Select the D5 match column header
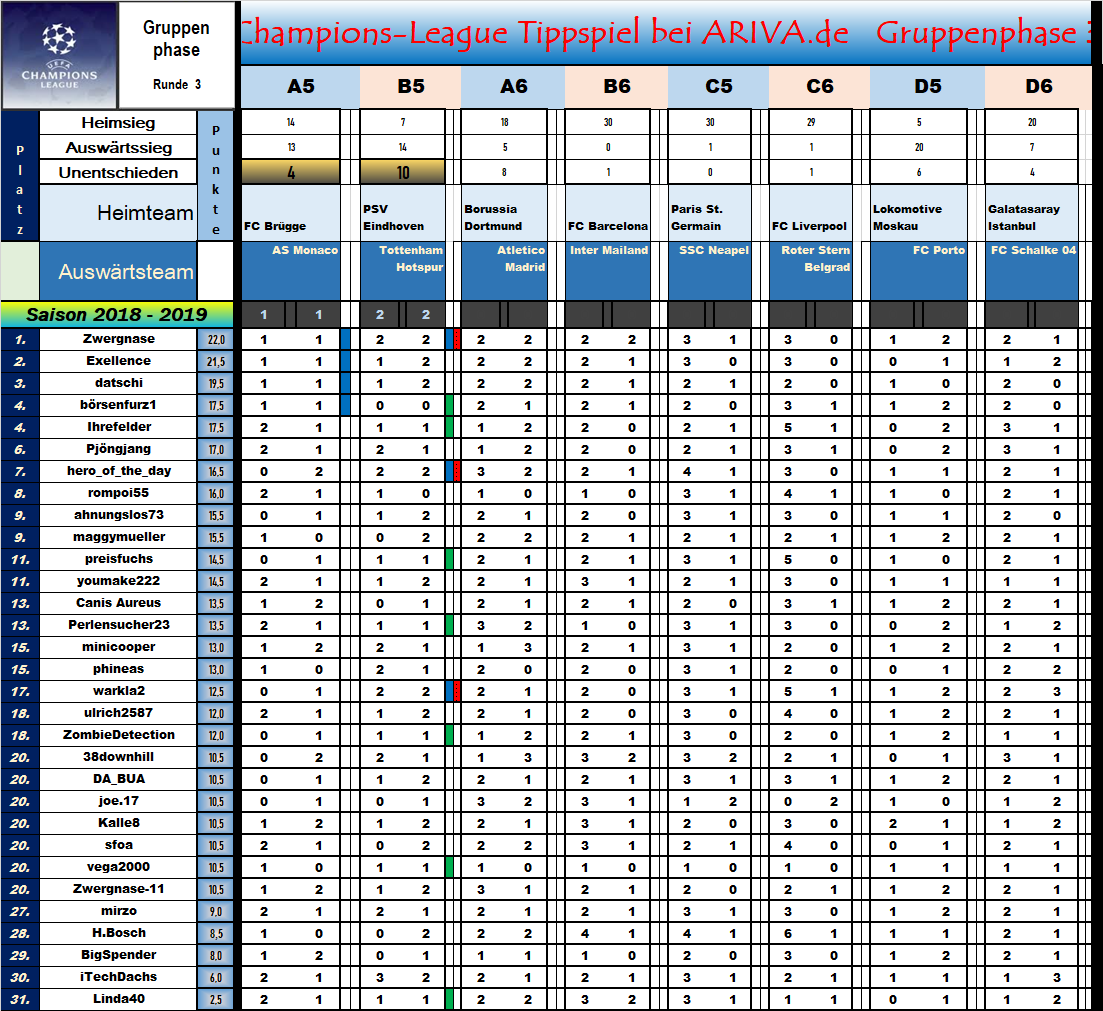The width and height of the screenshot is (1103, 1011). point(928,87)
